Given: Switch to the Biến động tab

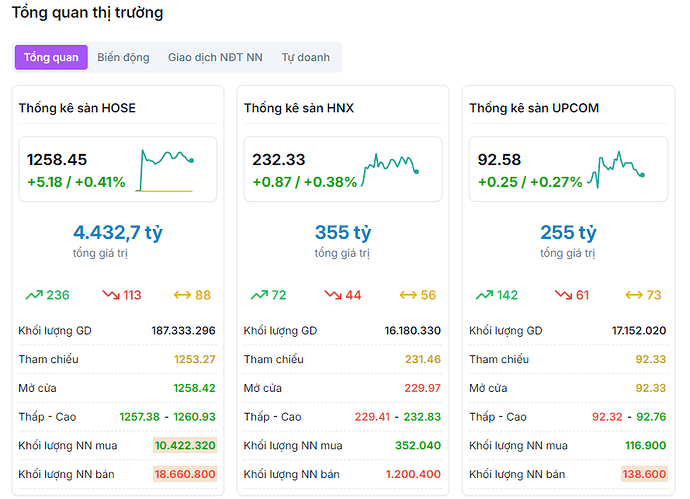Looking at the screenshot, I should [x=123, y=58].
